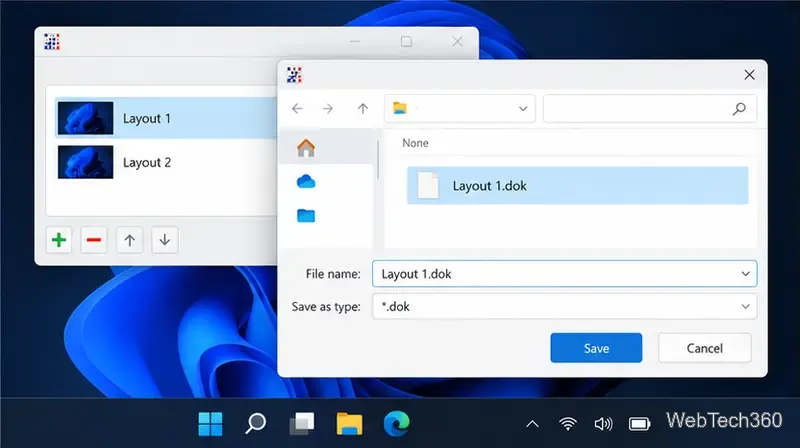Screen dimensions: 800x448
Task: Open the Windows Start menu
Action: [x=210, y=424]
